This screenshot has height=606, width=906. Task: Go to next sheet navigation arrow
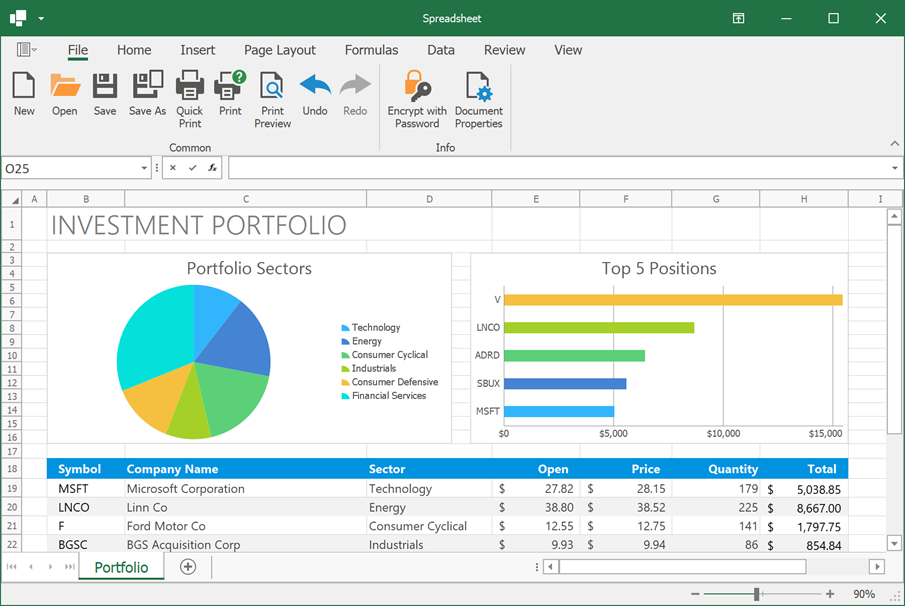(x=50, y=567)
